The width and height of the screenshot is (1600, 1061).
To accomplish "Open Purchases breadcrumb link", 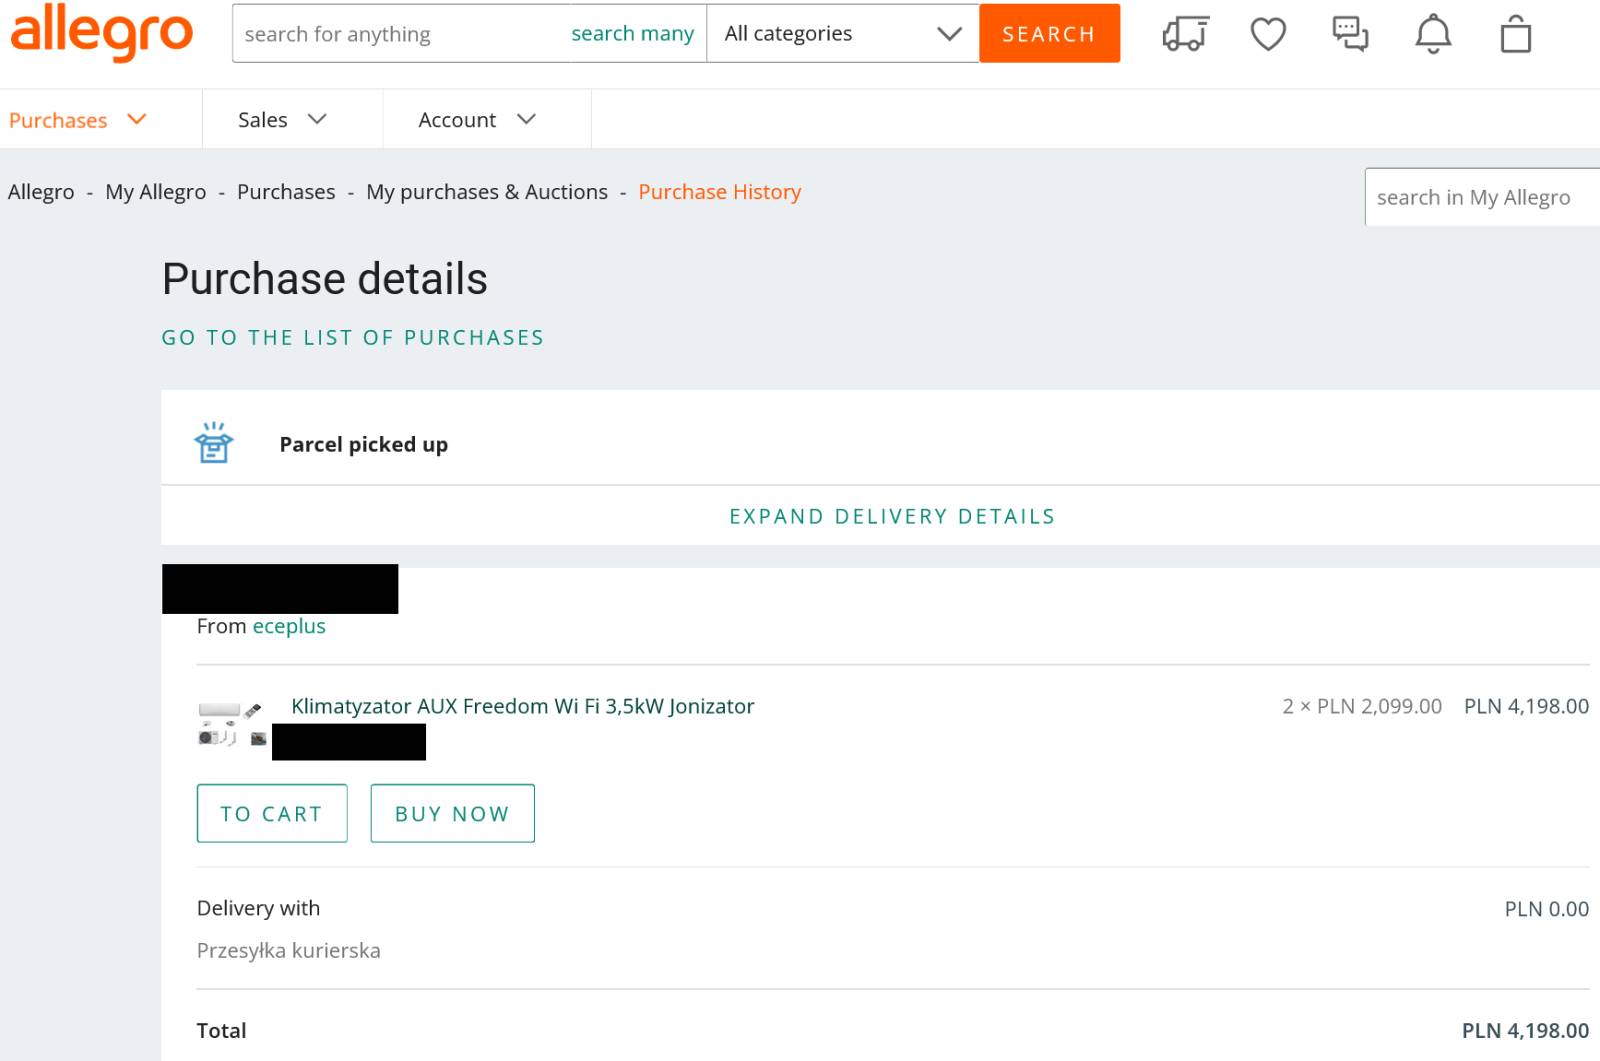I will coord(286,192).
